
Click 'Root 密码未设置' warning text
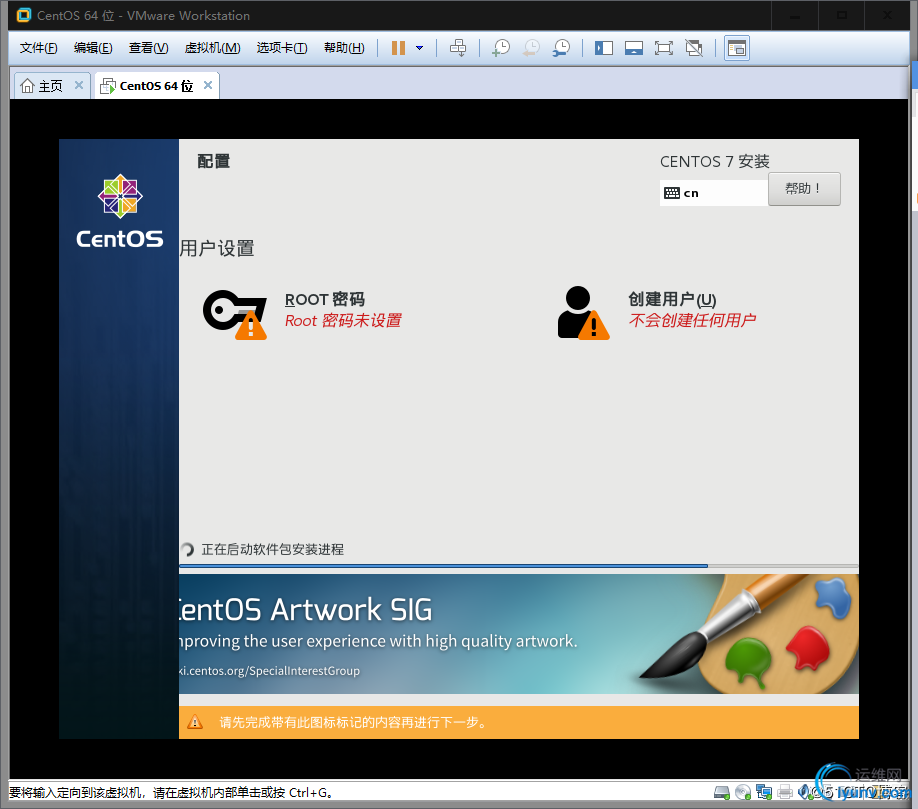click(343, 321)
